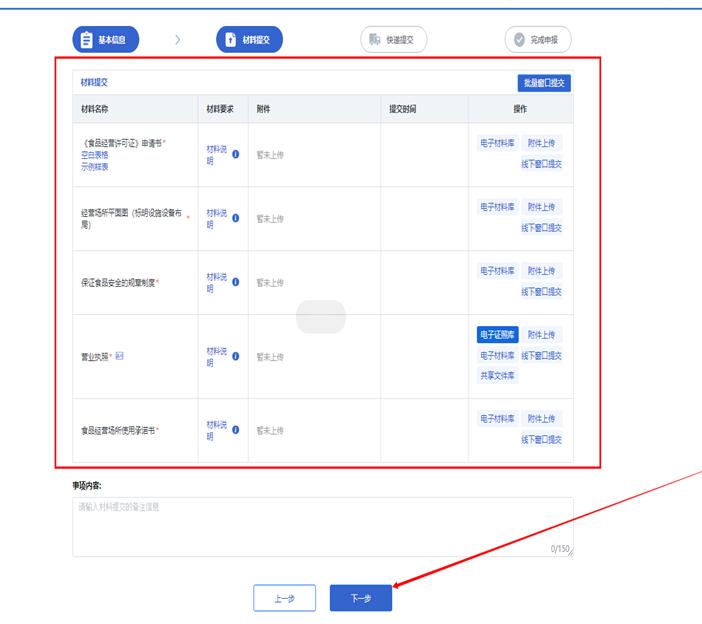Open the 完成申报 step
The image size is (702, 624).
[537, 40]
